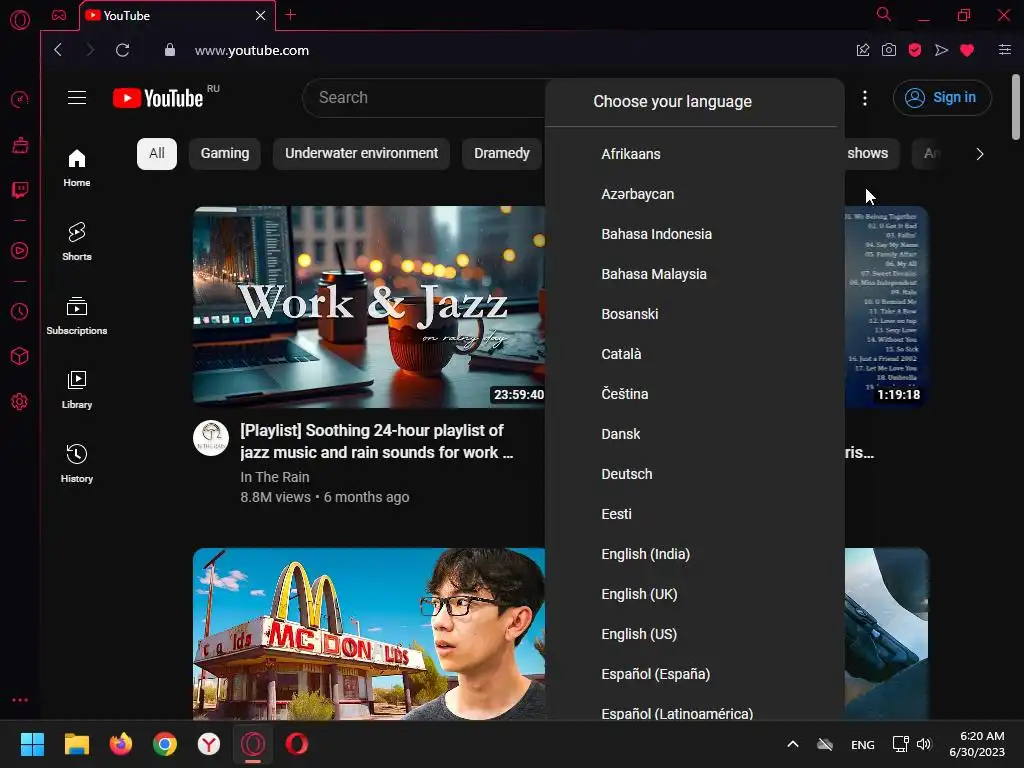The width and height of the screenshot is (1024, 768).
Task: Open the Opera GX main menu logo
Action: [20, 20]
